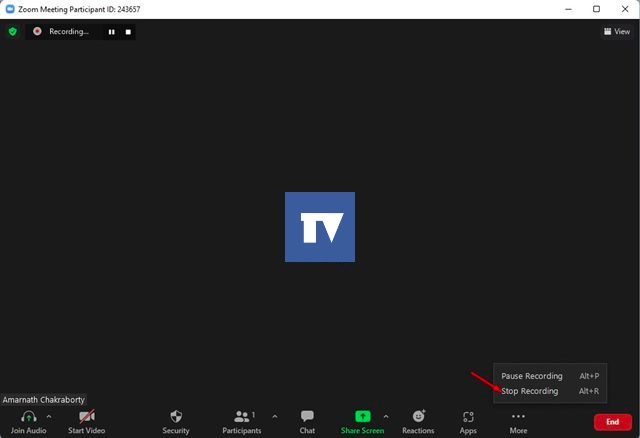The image size is (640, 438).
Task: Click the red End meeting button
Action: click(613, 422)
